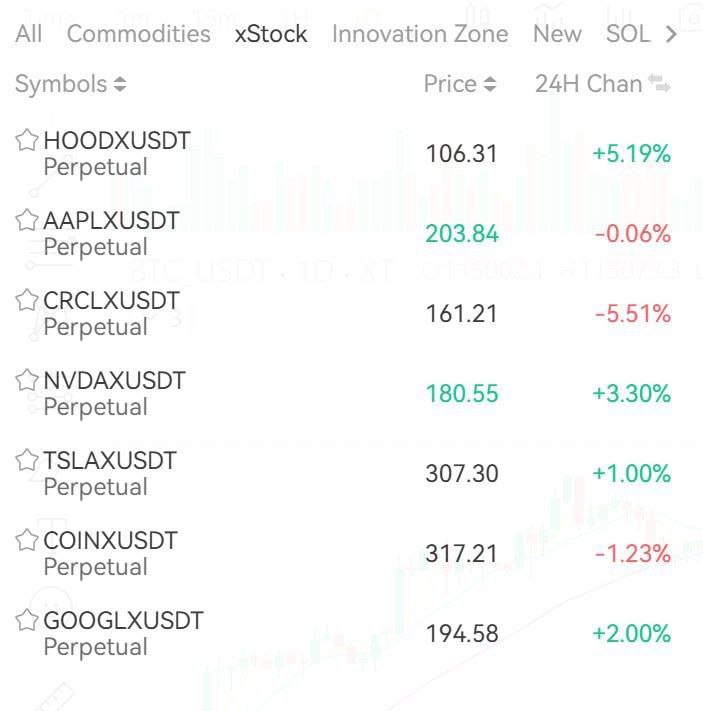Show more categories with right chevron

pos(671,34)
